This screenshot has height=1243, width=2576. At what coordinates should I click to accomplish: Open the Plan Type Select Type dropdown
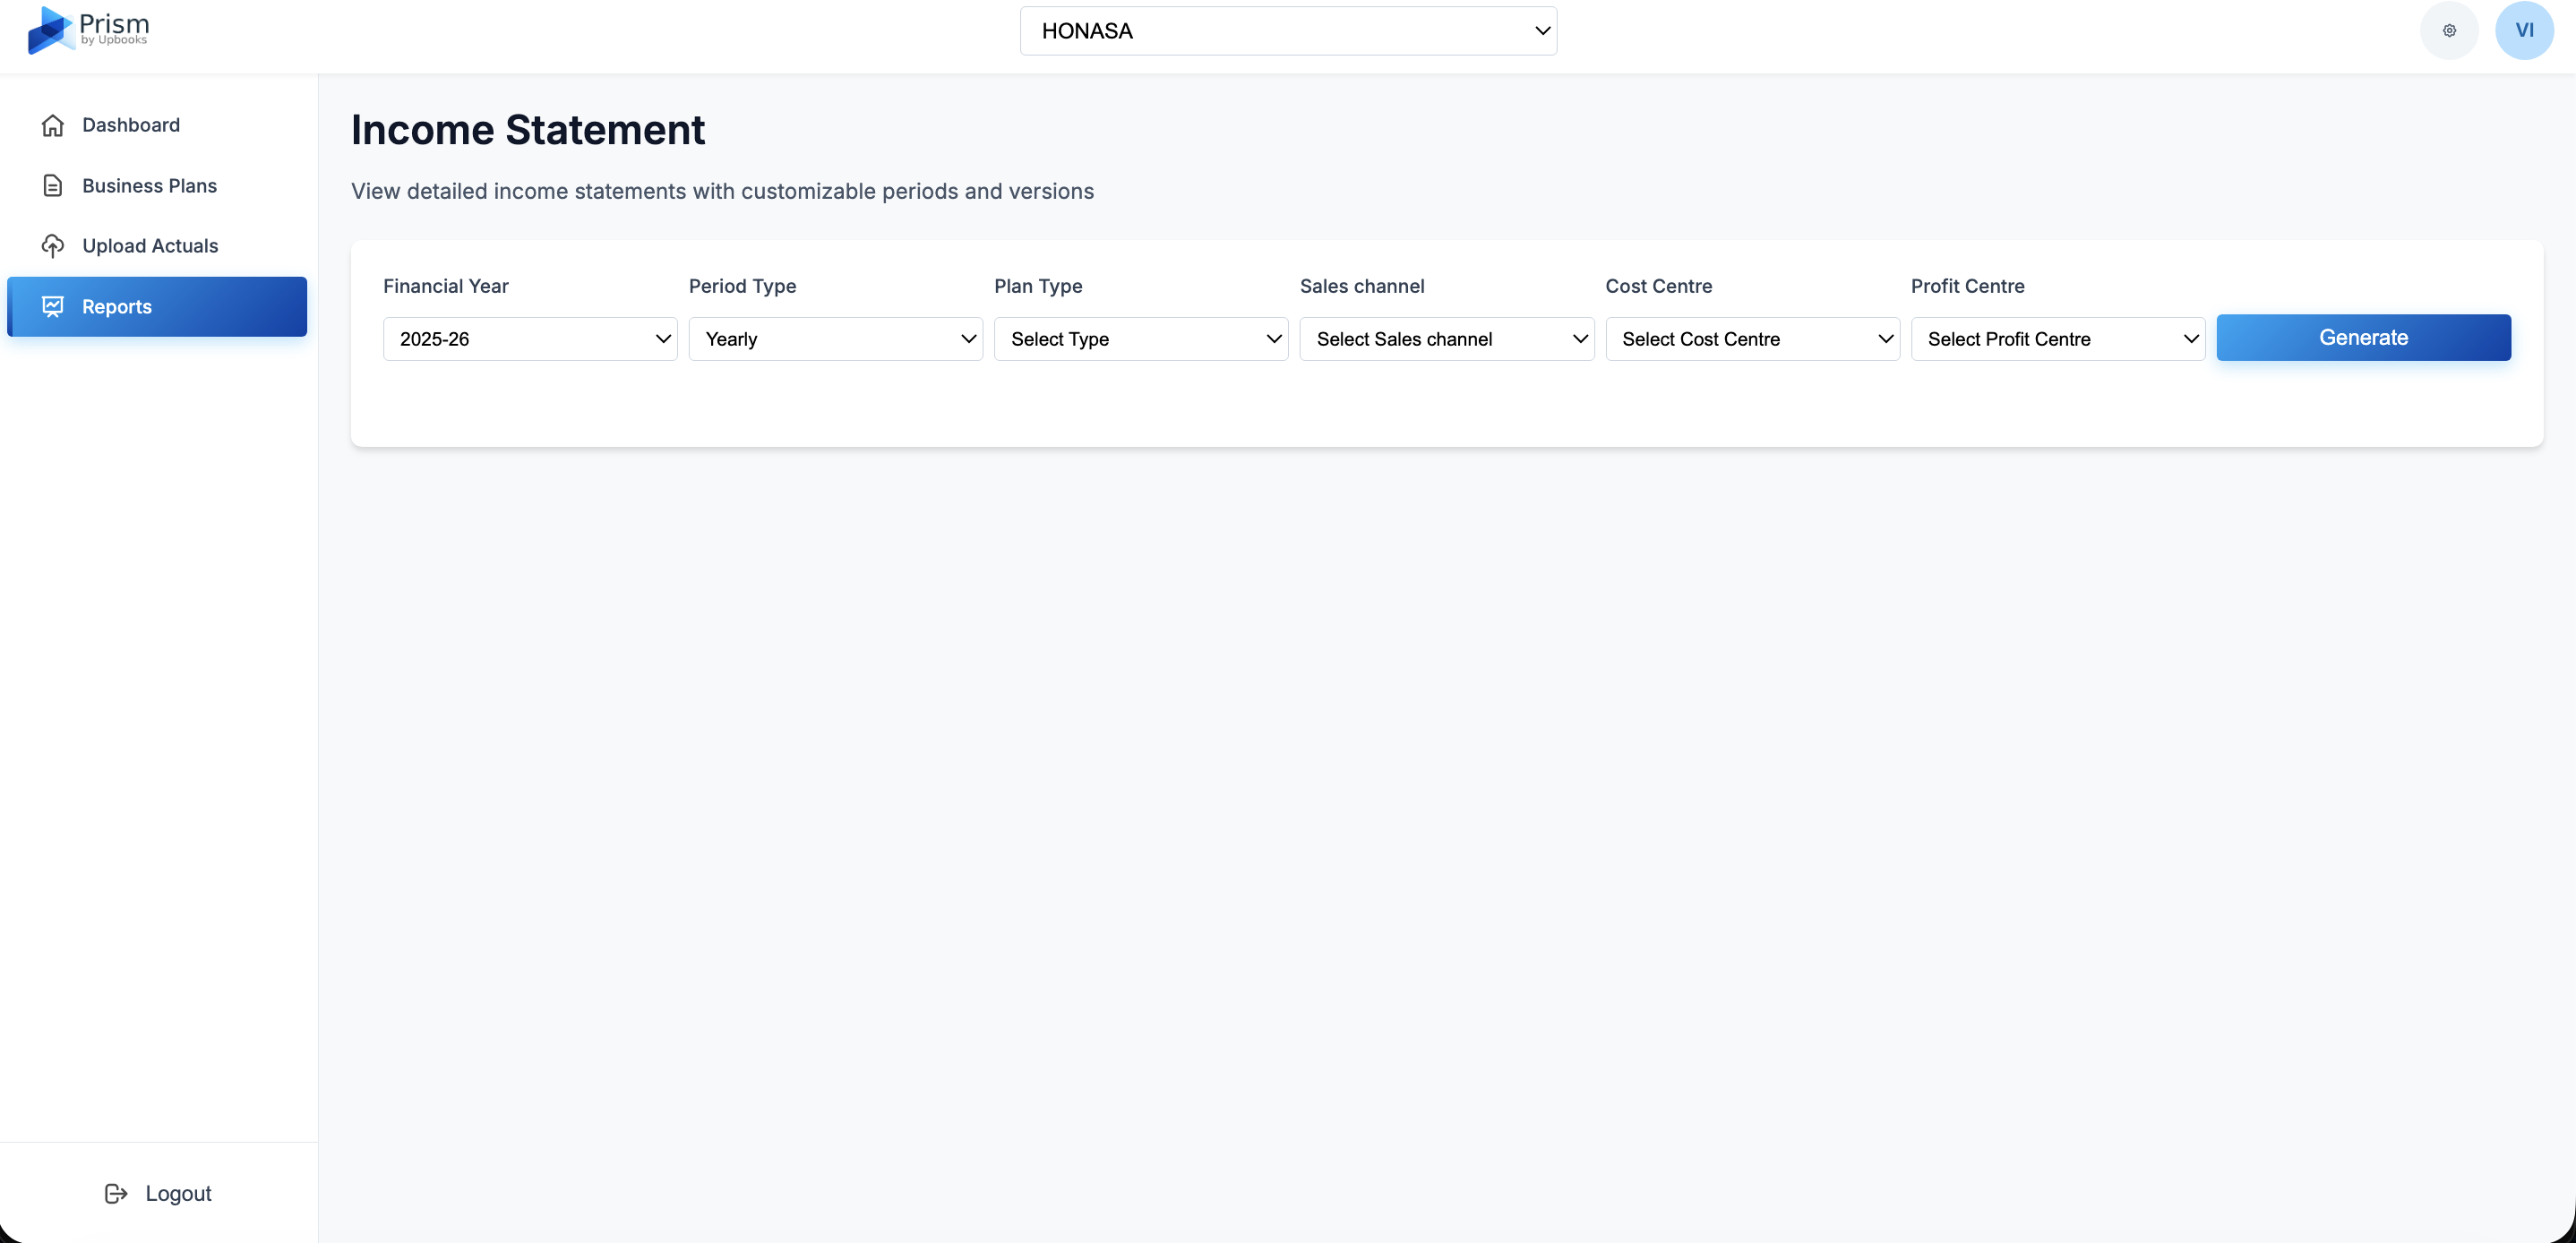click(x=1140, y=339)
